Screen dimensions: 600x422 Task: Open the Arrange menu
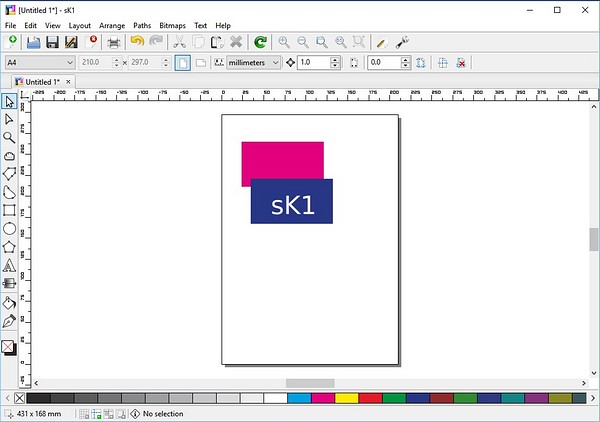(112, 26)
